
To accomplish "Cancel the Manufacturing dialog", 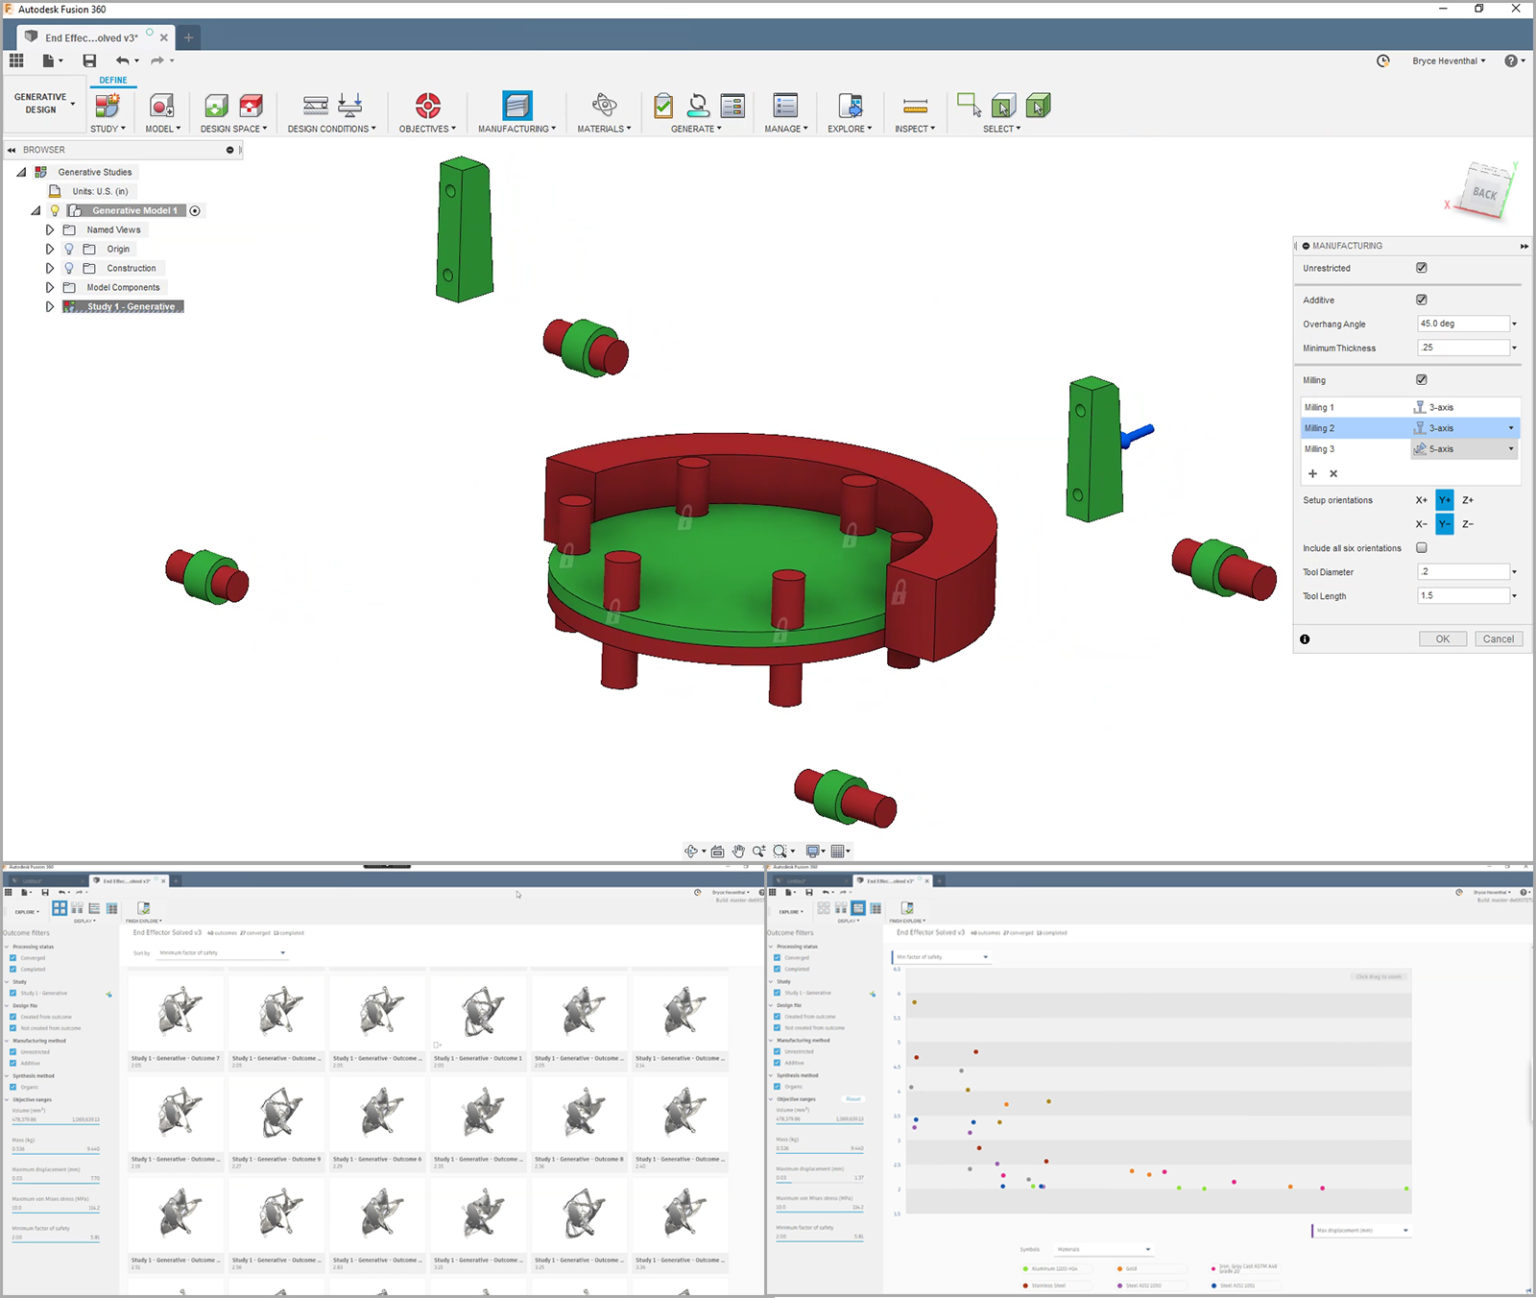I will pos(1498,638).
